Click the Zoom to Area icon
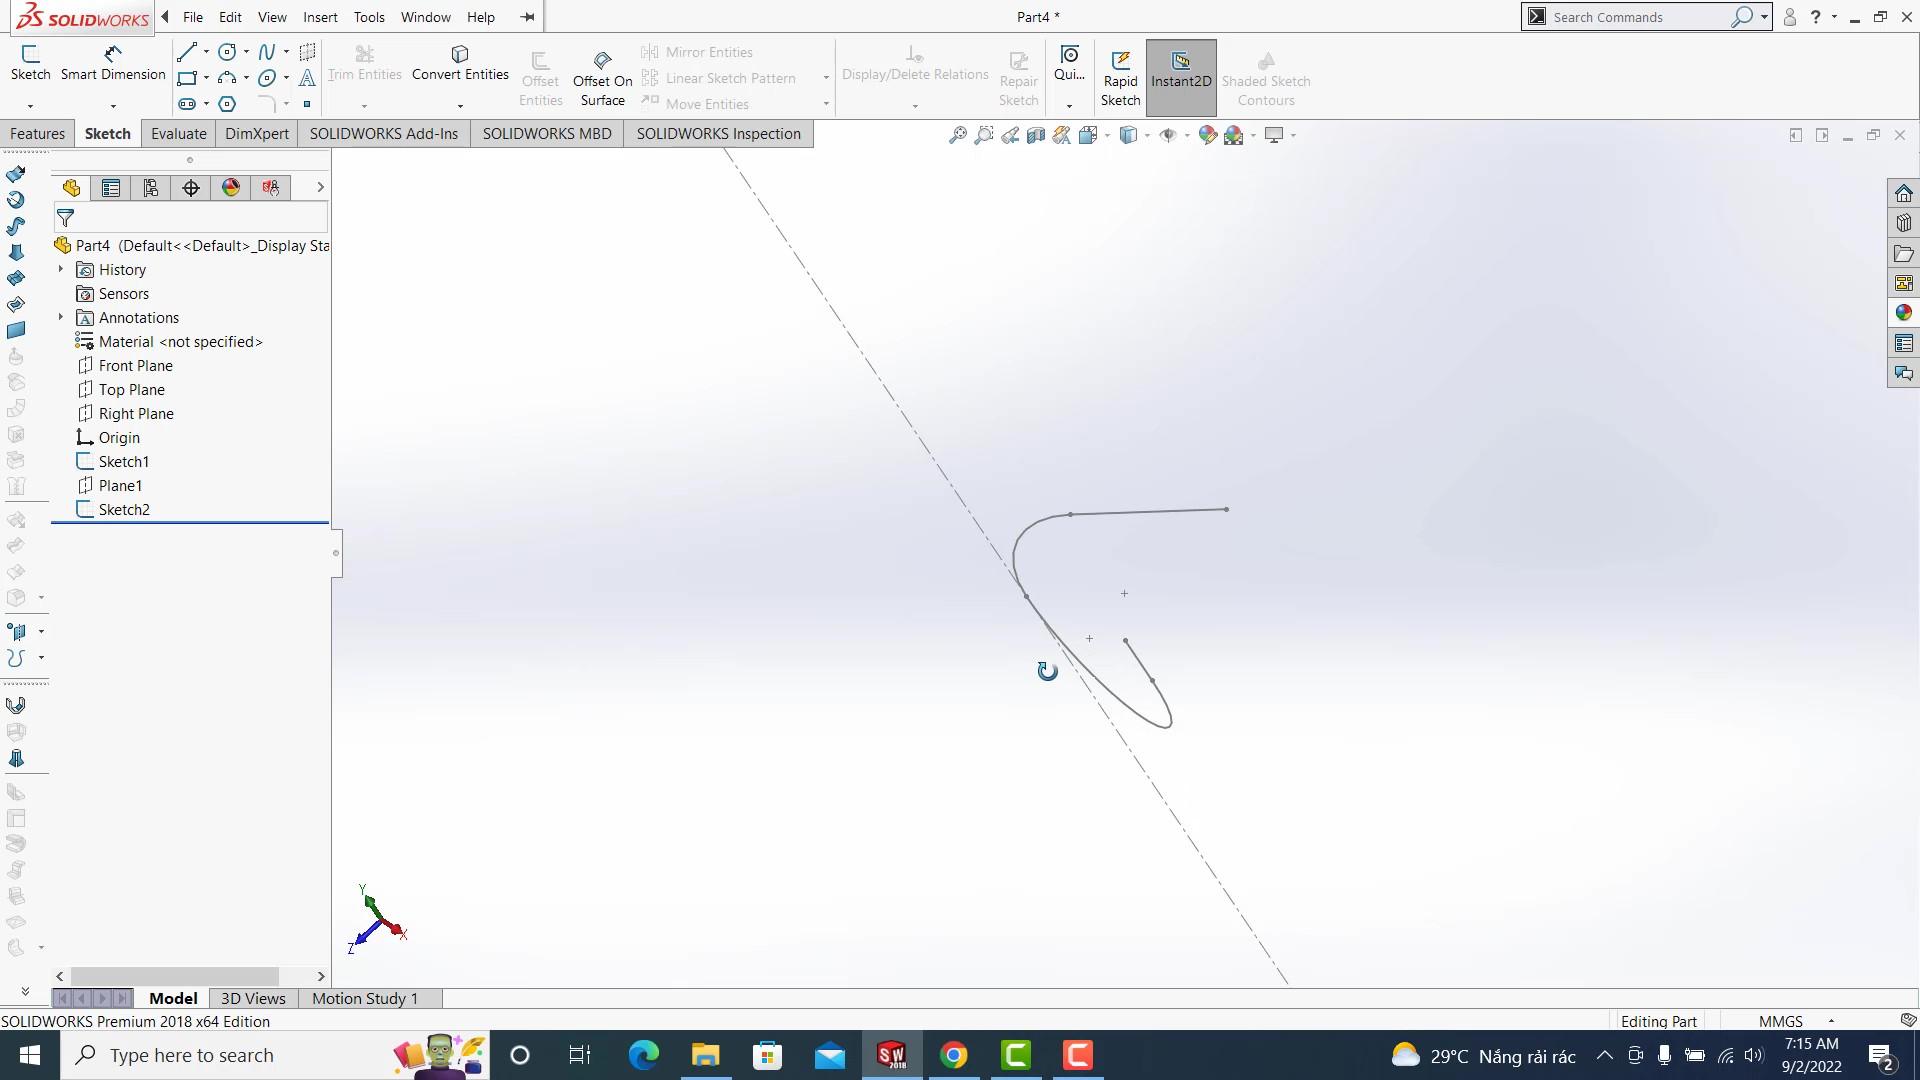 tap(984, 135)
